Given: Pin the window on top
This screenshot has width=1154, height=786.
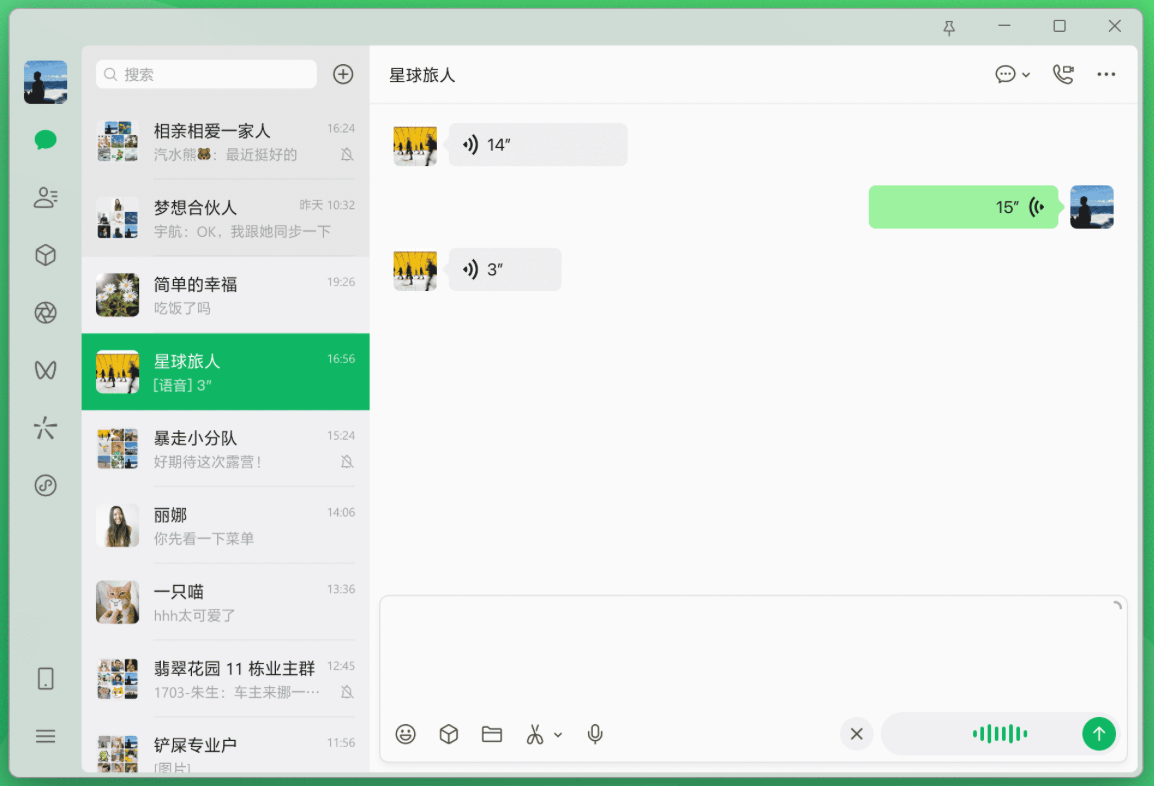Looking at the screenshot, I should click(949, 27).
